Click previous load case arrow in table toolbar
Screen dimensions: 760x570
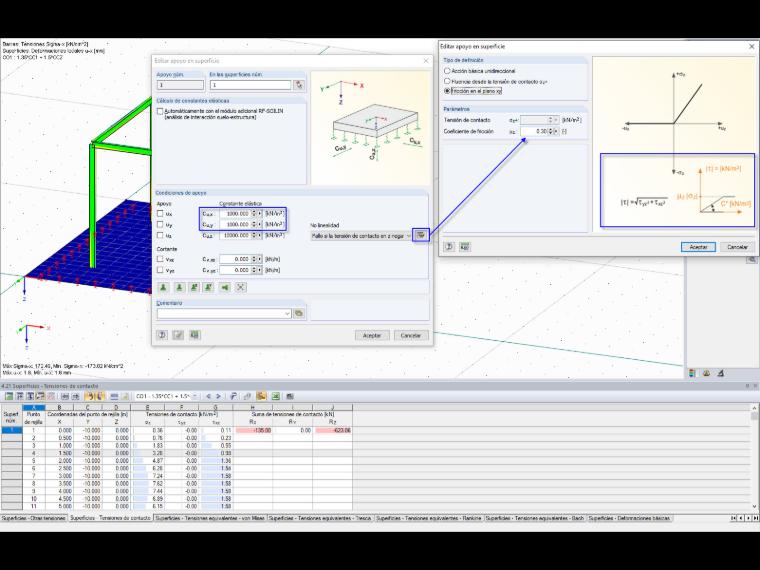click(208, 396)
